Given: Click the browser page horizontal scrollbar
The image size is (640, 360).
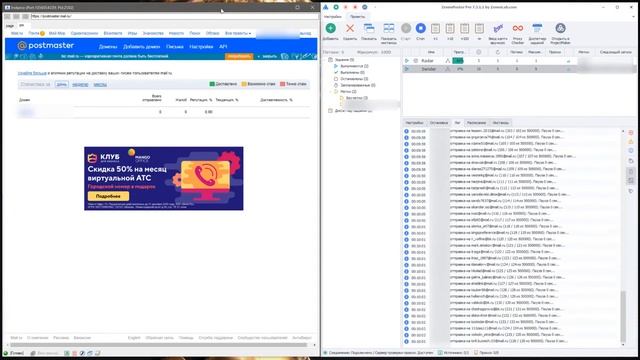Looking at the screenshot, I should [159, 345].
